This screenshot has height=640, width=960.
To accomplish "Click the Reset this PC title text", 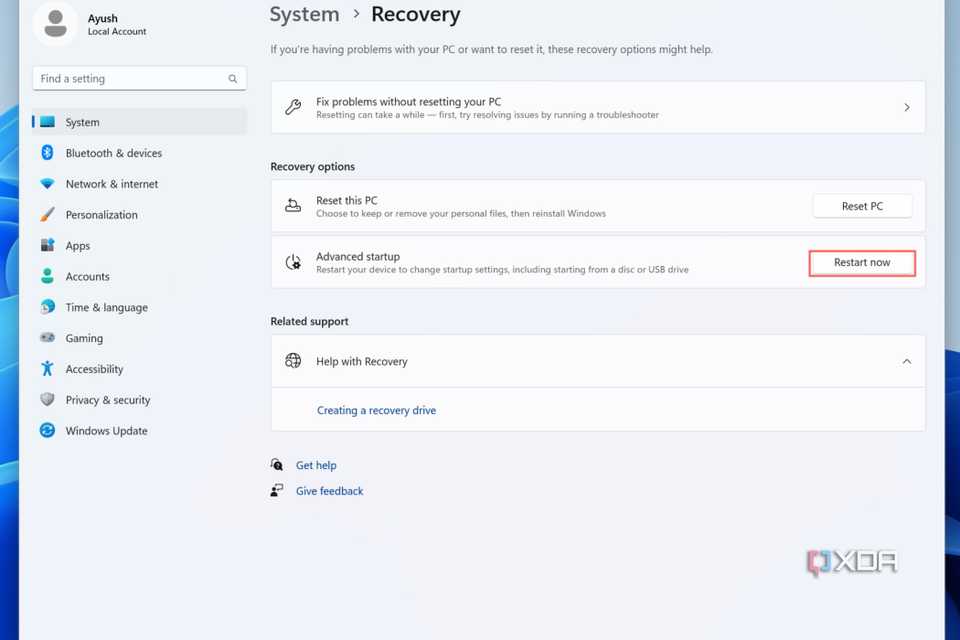I will (347, 200).
